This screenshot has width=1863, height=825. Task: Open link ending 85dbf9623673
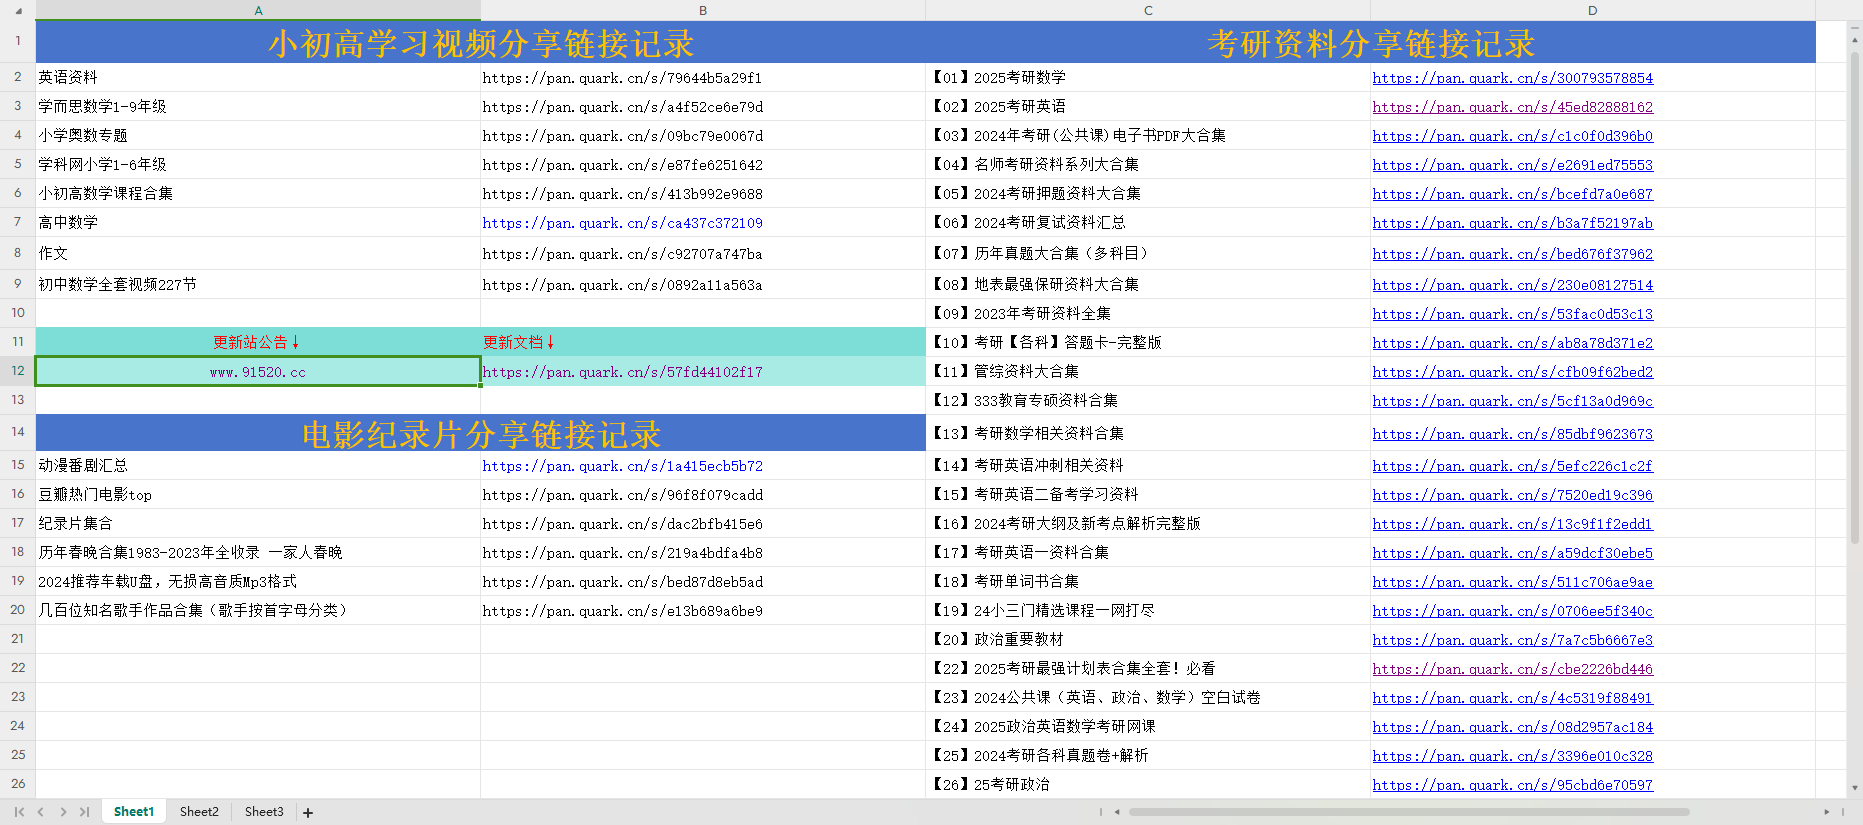coord(1512,434)
